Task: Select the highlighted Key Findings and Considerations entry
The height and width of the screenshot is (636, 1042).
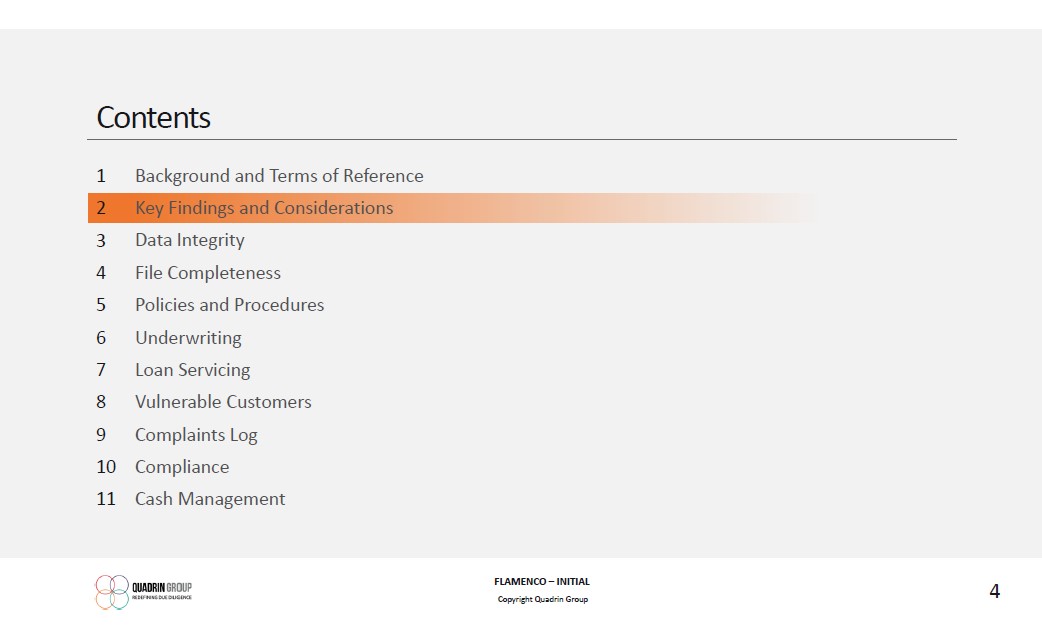Action: [x=264, y=208]
